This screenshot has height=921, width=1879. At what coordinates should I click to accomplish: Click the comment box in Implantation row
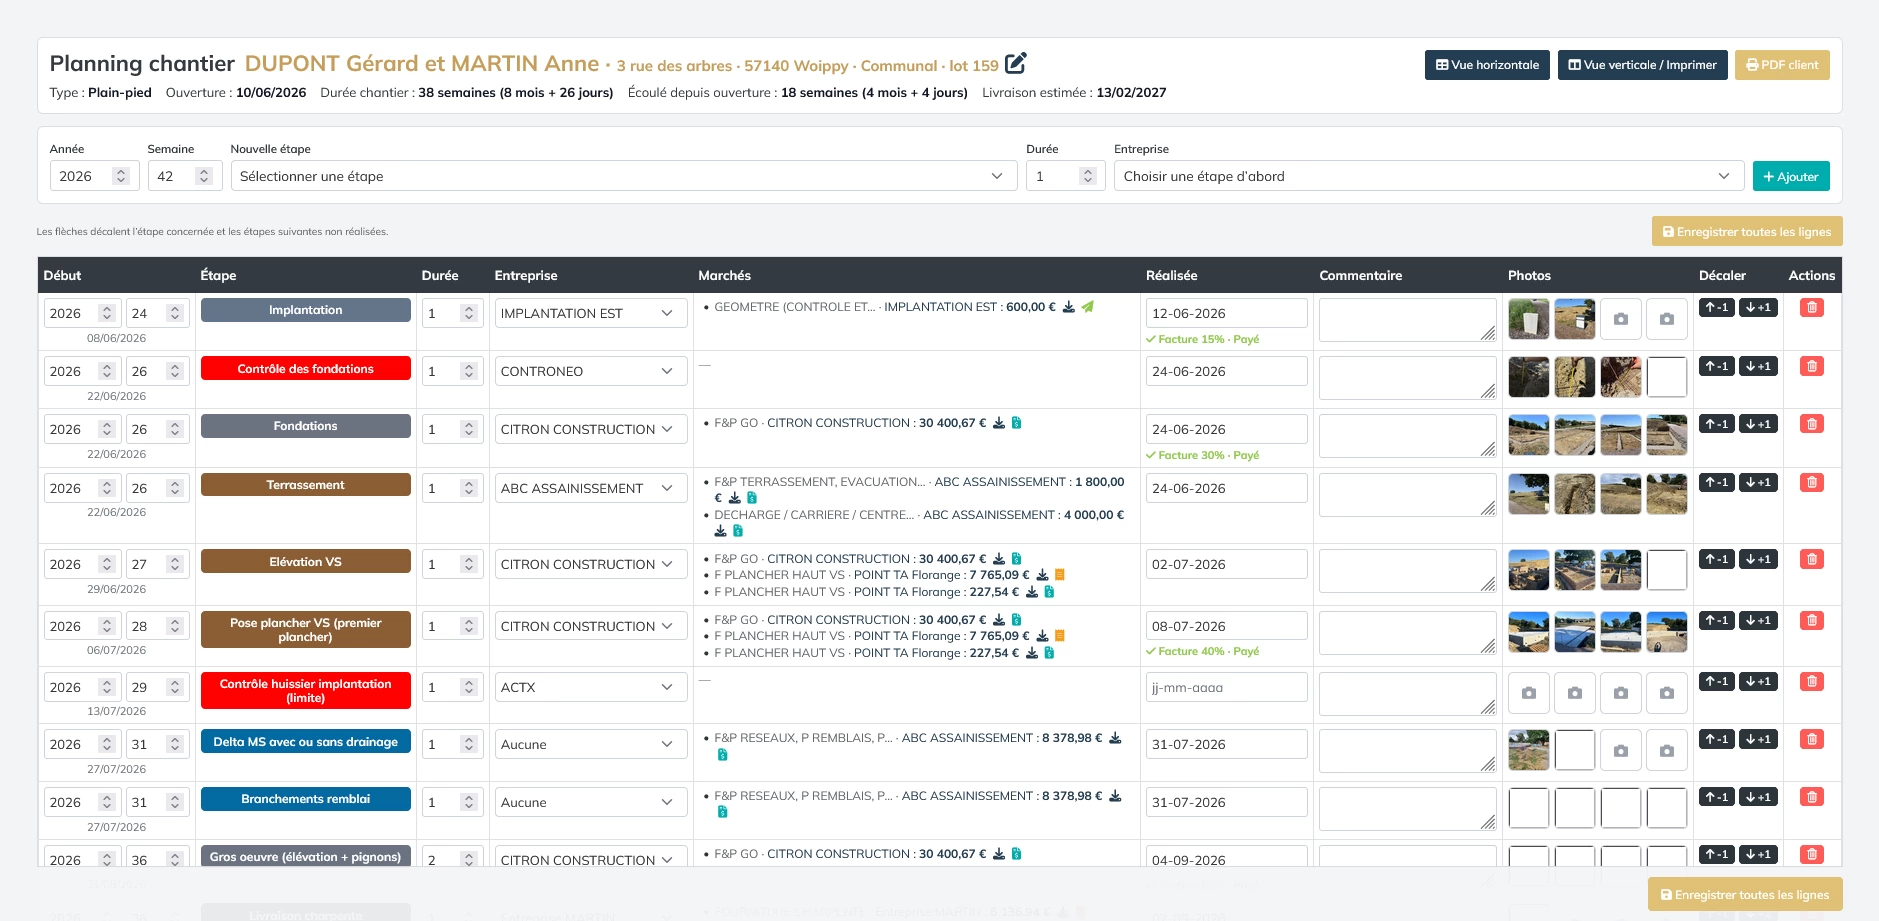[x=1407, y=320]
